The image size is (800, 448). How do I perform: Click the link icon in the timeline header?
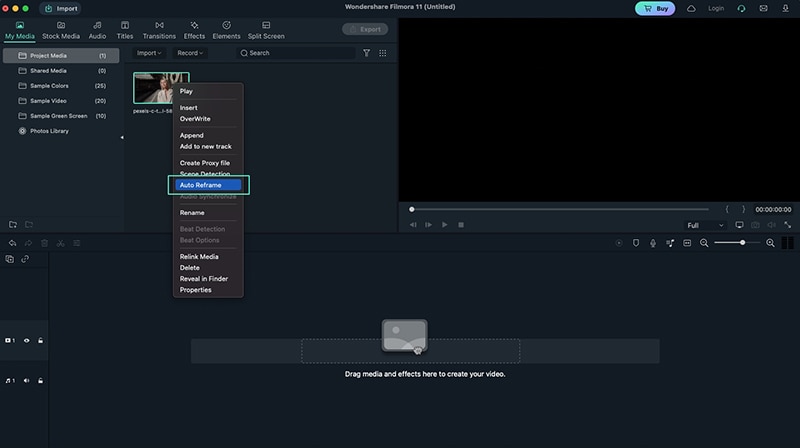[x=25, y=259]
